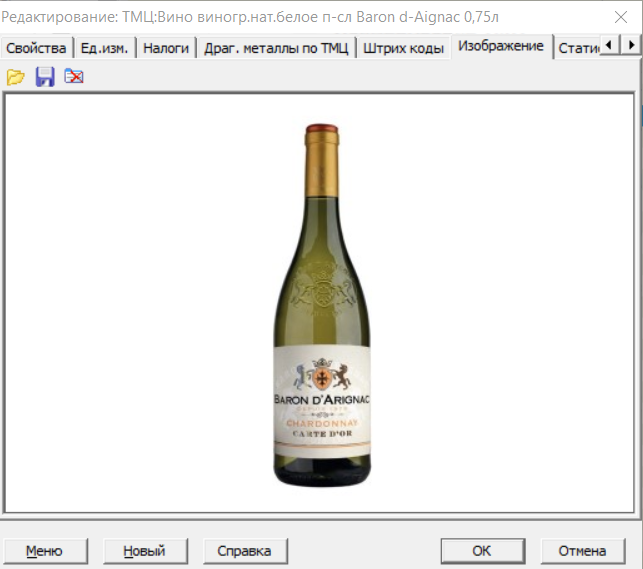This screenshot has height=569, width=643.
Task: Open the Ед.изм. tab
Action: [x=105, y=48]
